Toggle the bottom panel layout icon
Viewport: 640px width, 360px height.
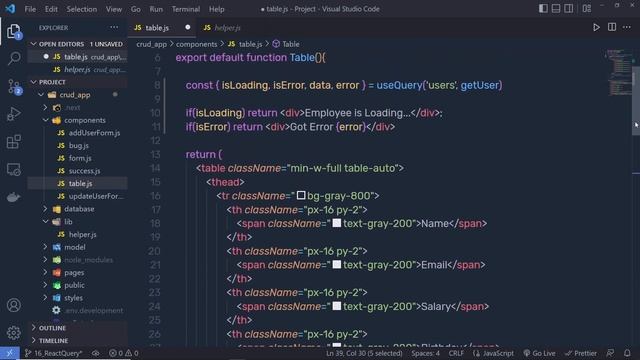[x=556, y=9]
